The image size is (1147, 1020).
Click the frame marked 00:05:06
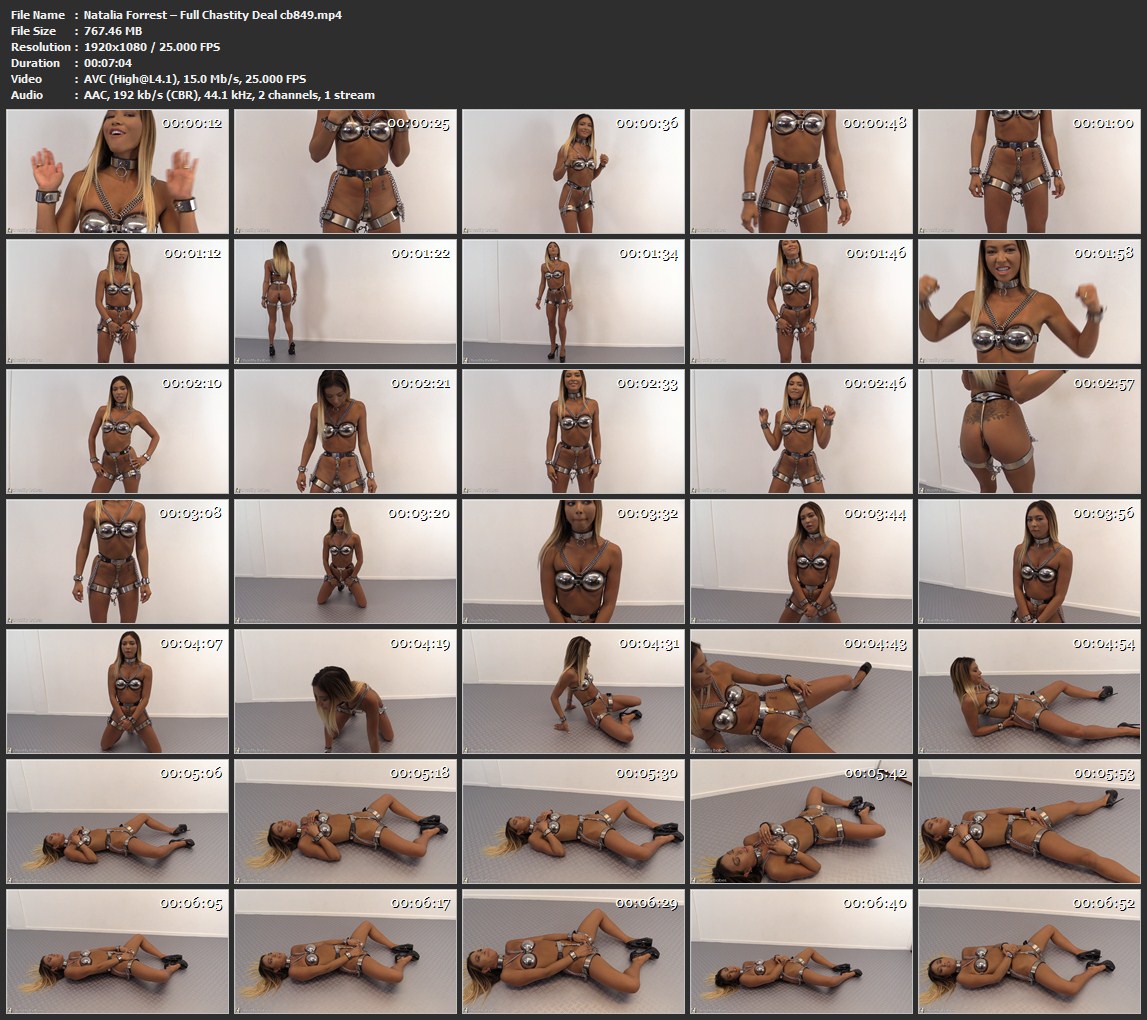117,821
